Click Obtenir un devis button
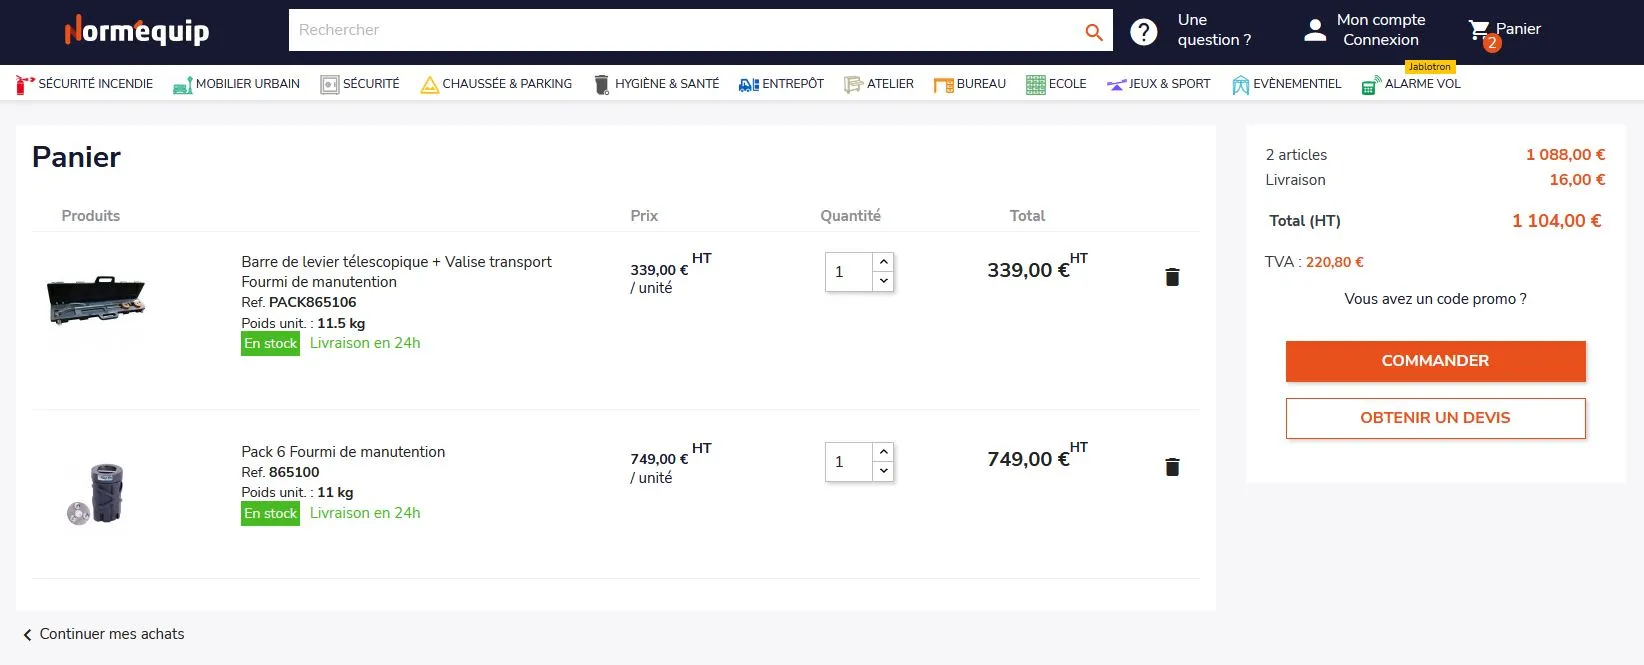Screen dimensions: 1644x665 point(1435,418)
